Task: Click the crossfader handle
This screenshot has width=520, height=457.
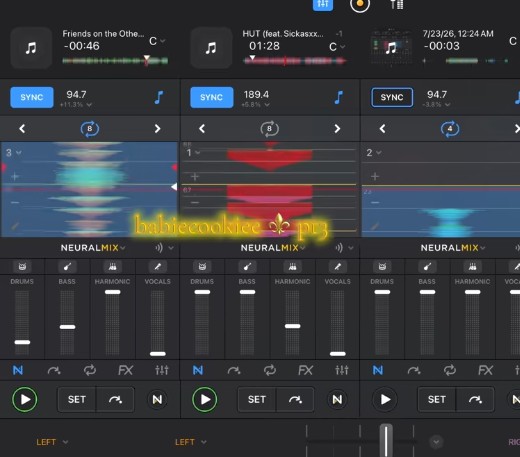Action: pos(386,440)
